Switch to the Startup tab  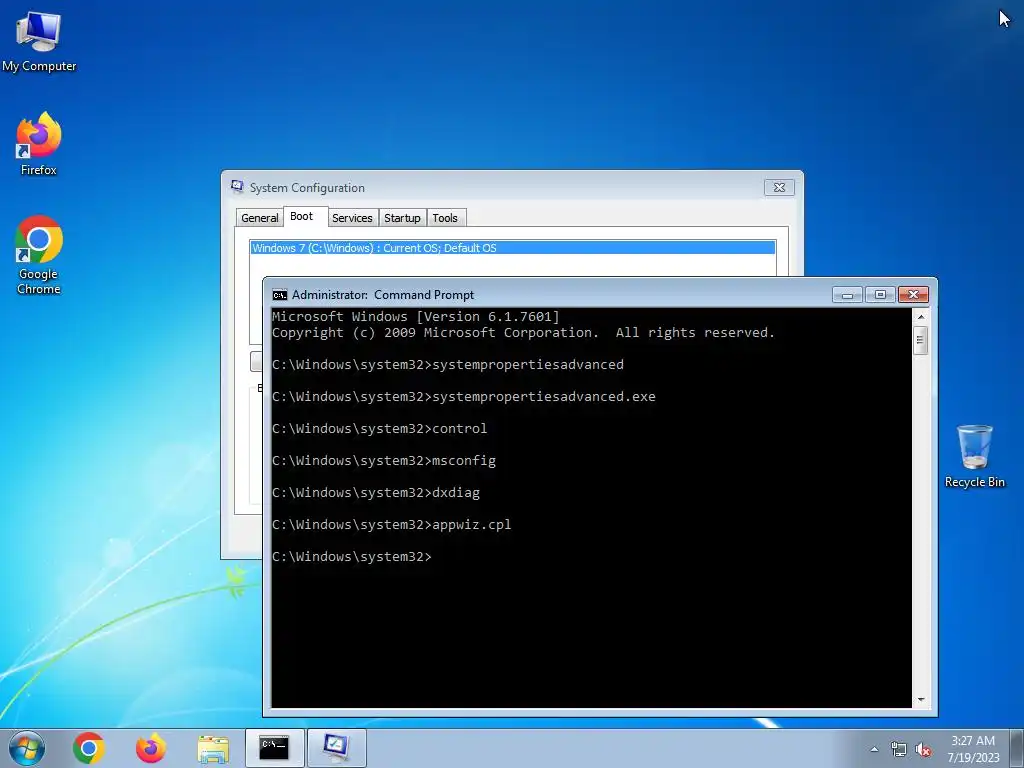tap(402, 218)
